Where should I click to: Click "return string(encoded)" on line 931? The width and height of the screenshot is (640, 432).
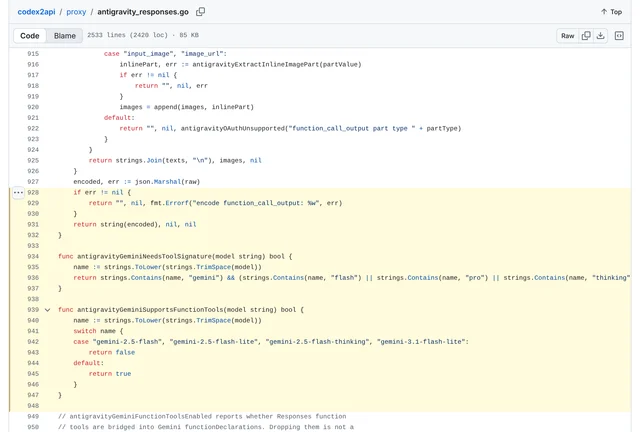point(116,224)
